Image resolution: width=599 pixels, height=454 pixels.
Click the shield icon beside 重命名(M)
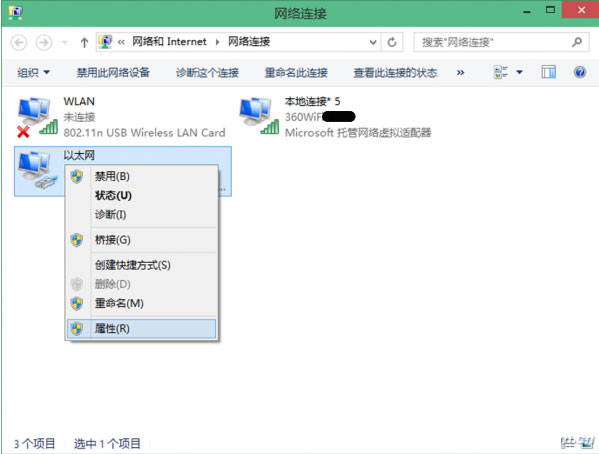(77, 303)
